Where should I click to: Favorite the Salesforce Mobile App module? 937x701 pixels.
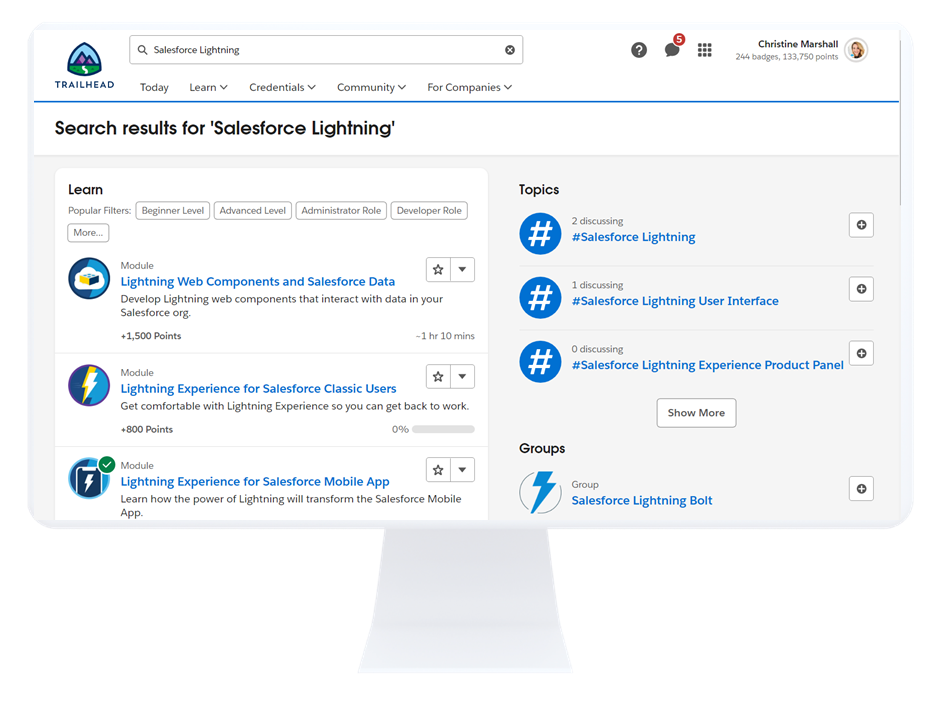(438, 470)
